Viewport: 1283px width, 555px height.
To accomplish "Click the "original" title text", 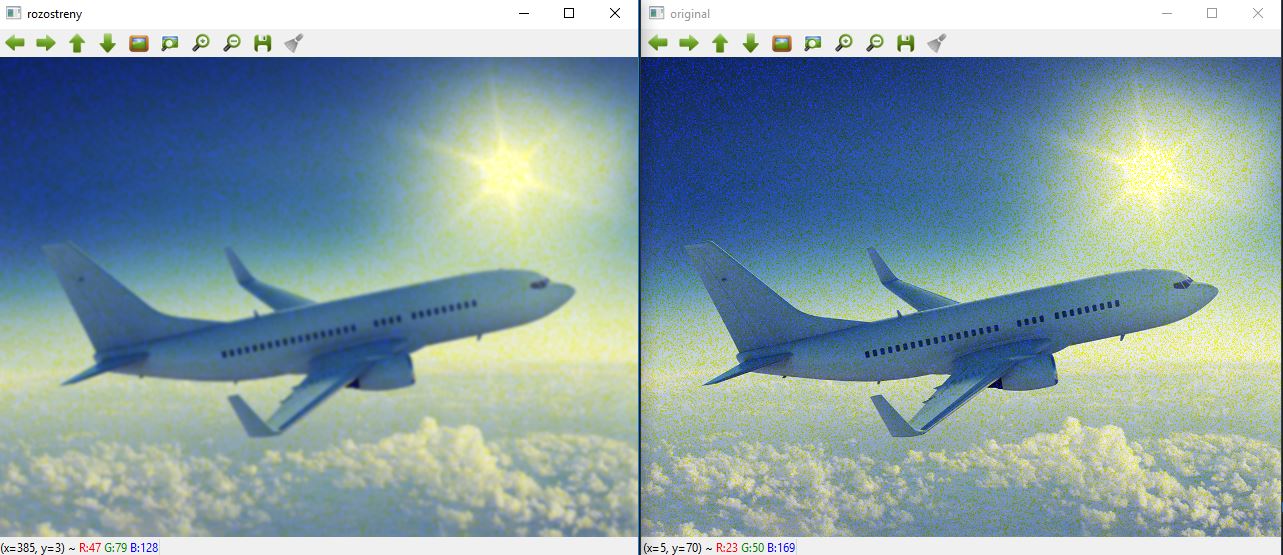I will point(689,13).
